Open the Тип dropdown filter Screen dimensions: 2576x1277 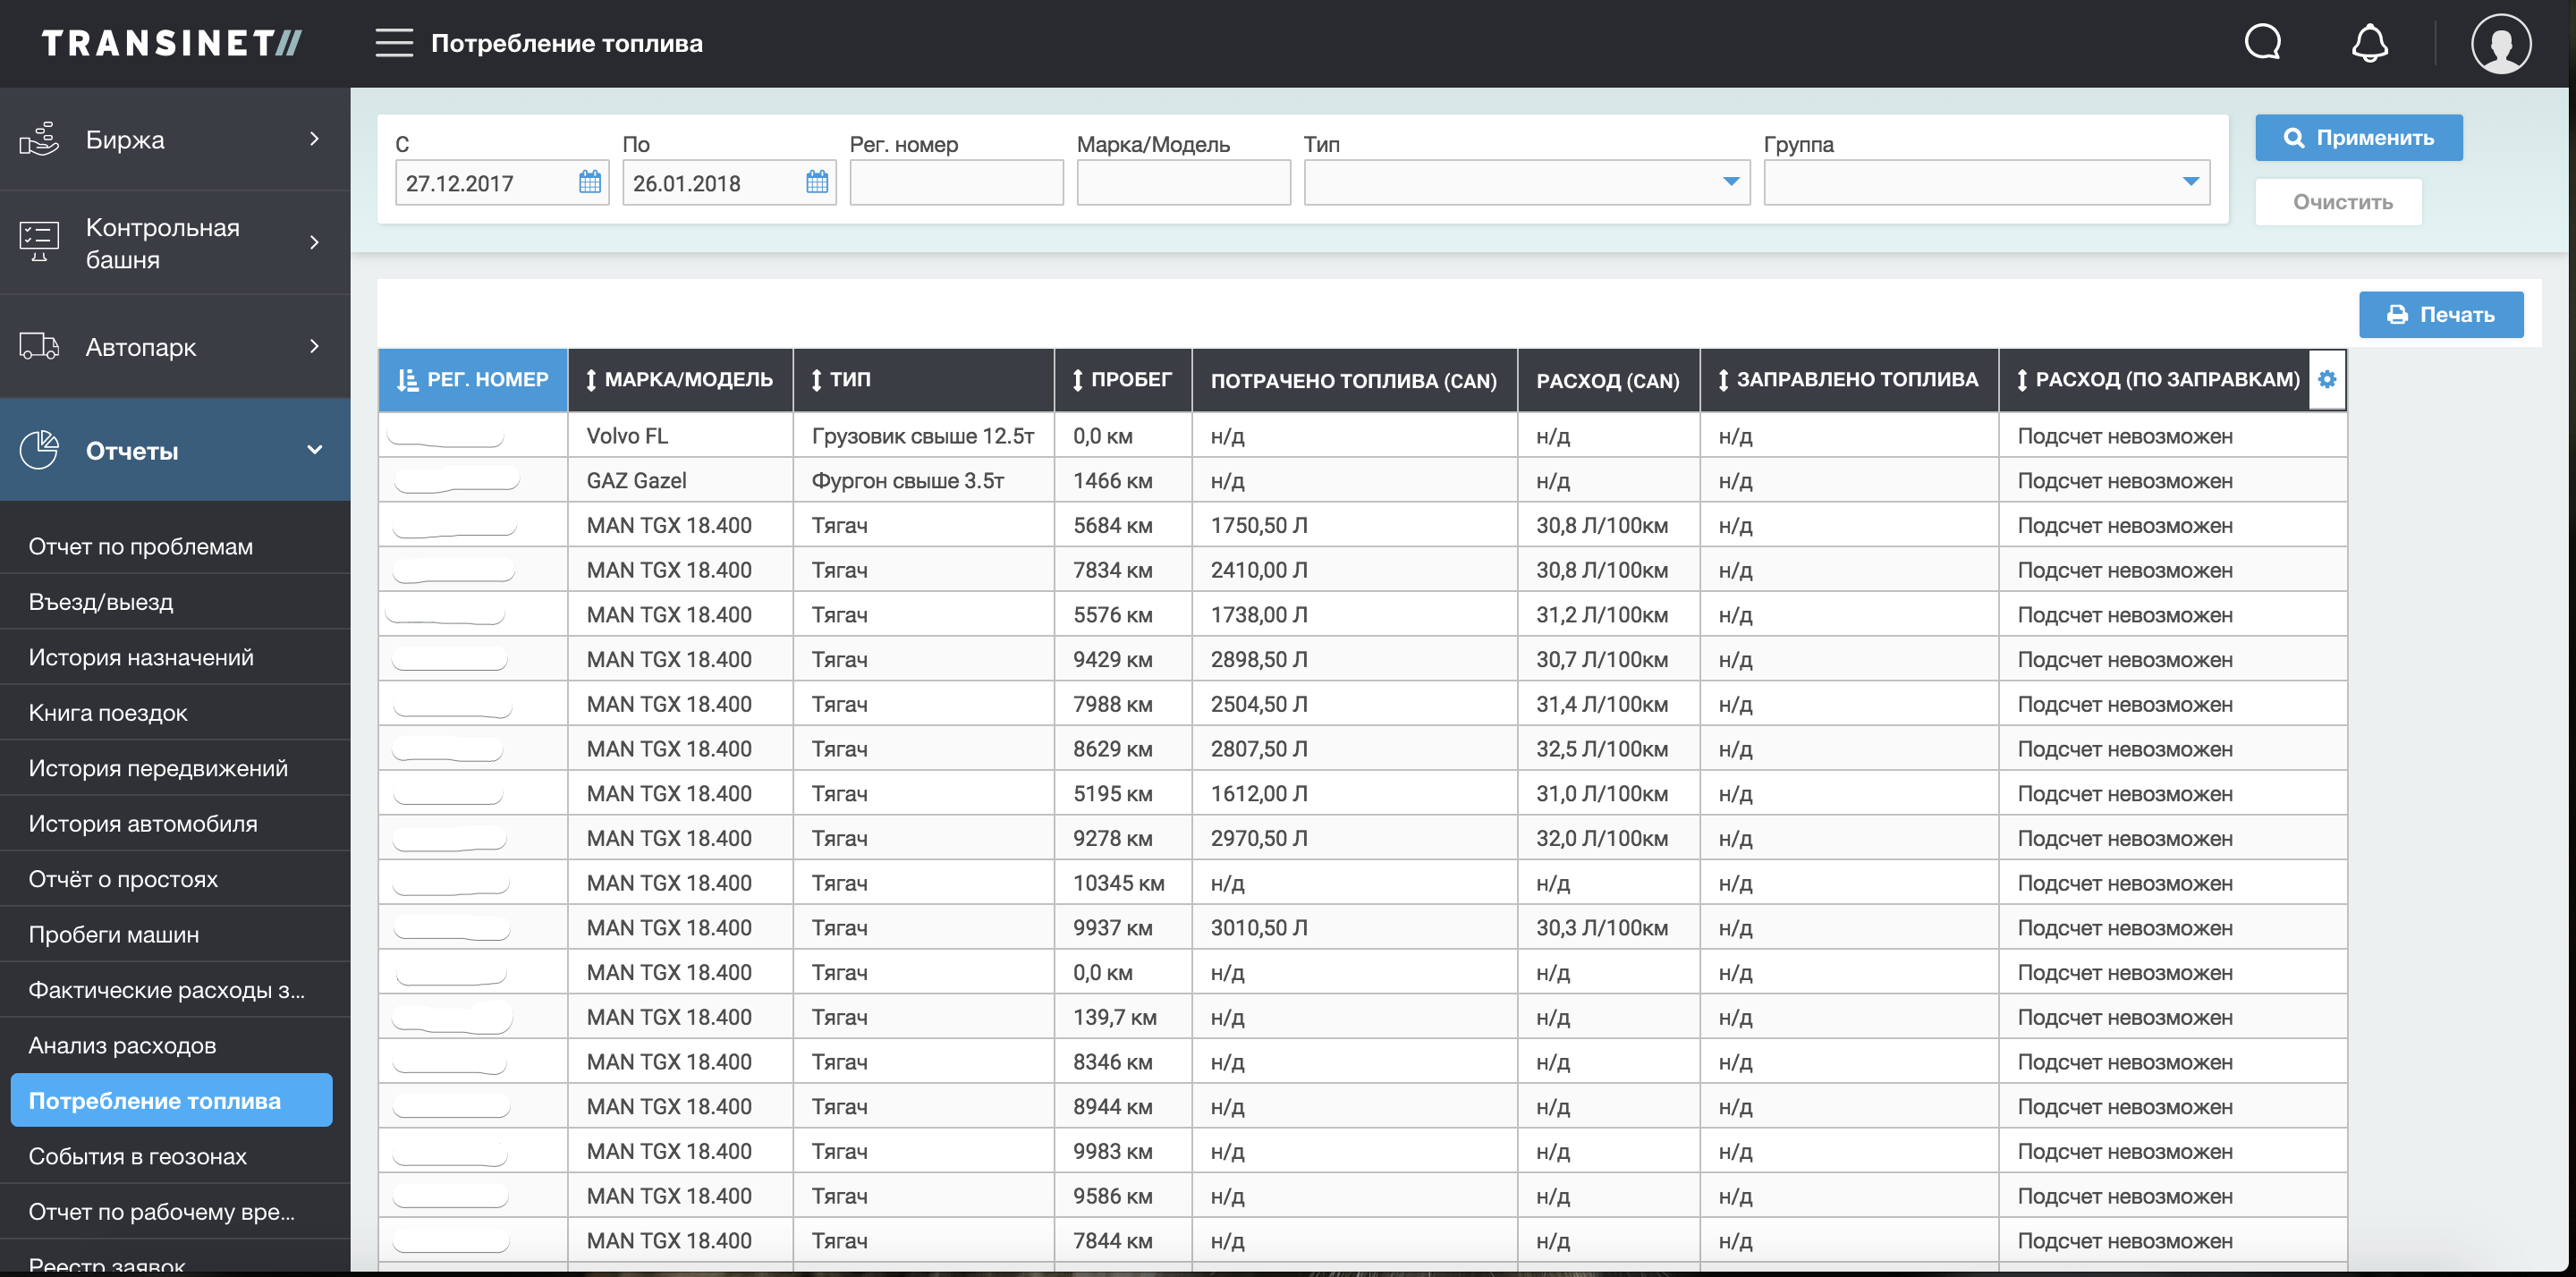tap(1526, 182)
